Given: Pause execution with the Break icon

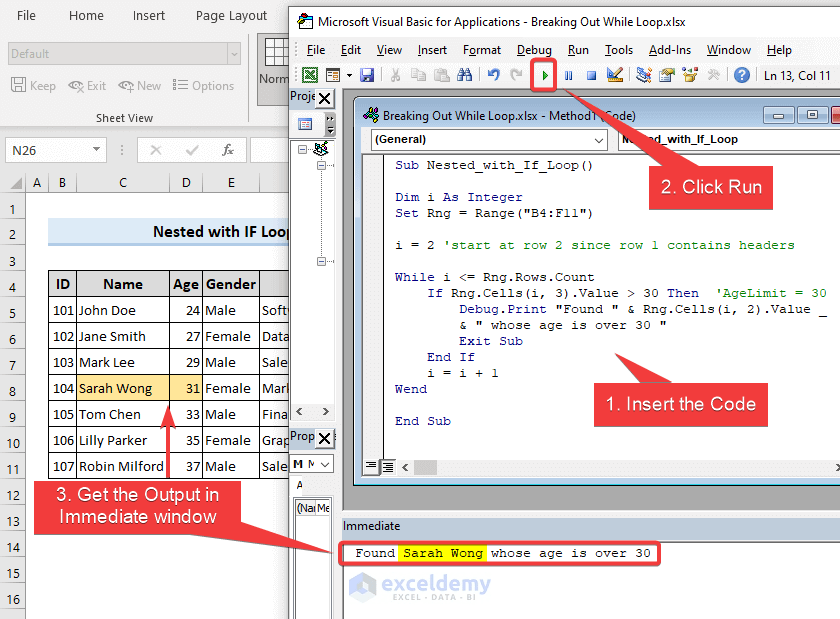Looking at the screenshot, I should coord(568,75).
